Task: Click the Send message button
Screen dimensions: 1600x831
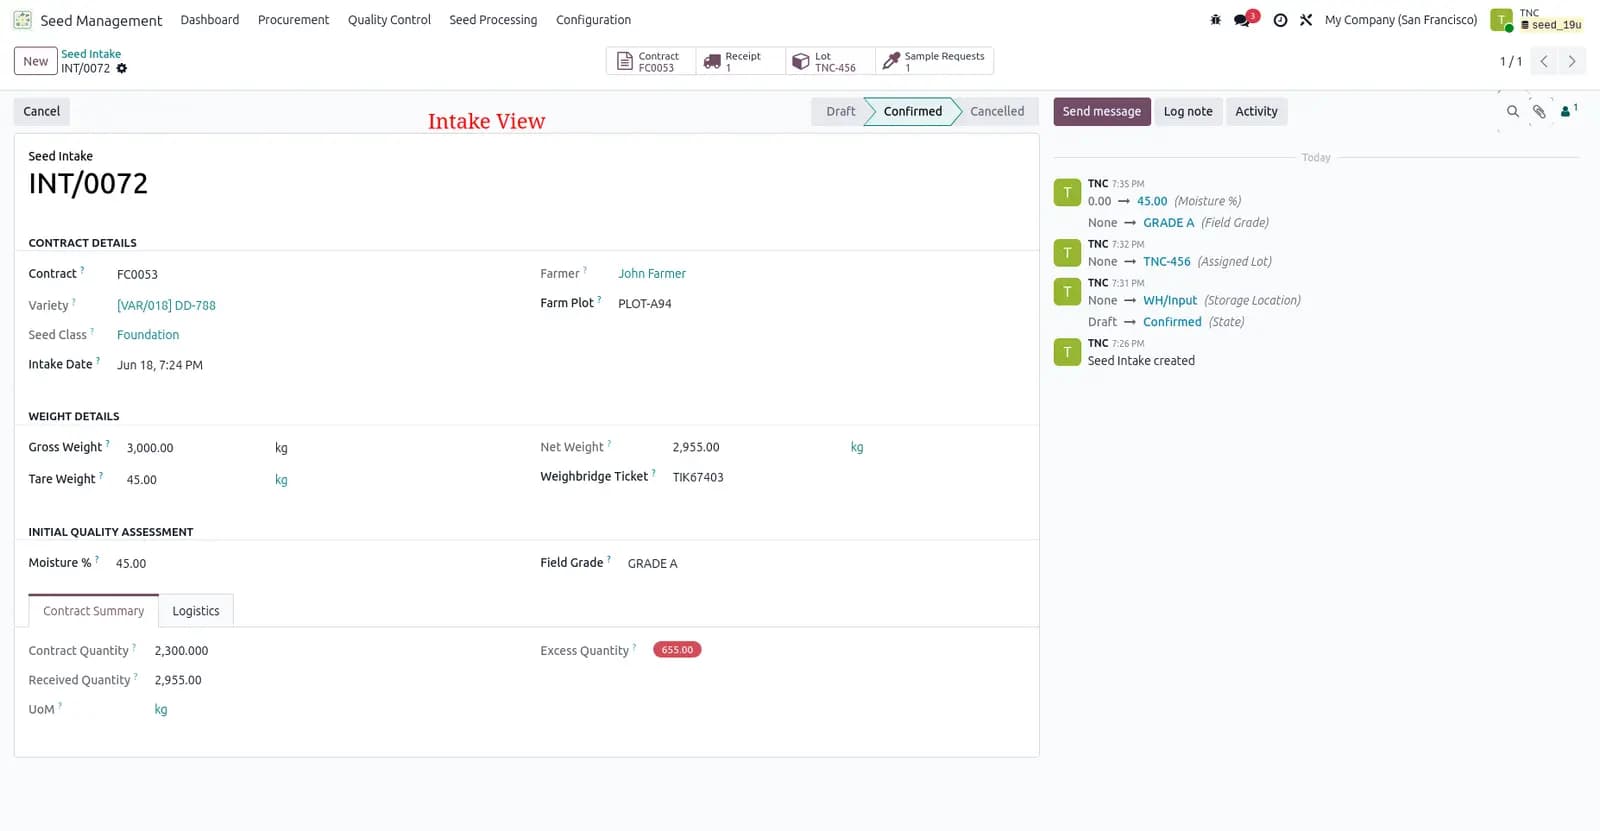Action: click(x=1101, y=111)
